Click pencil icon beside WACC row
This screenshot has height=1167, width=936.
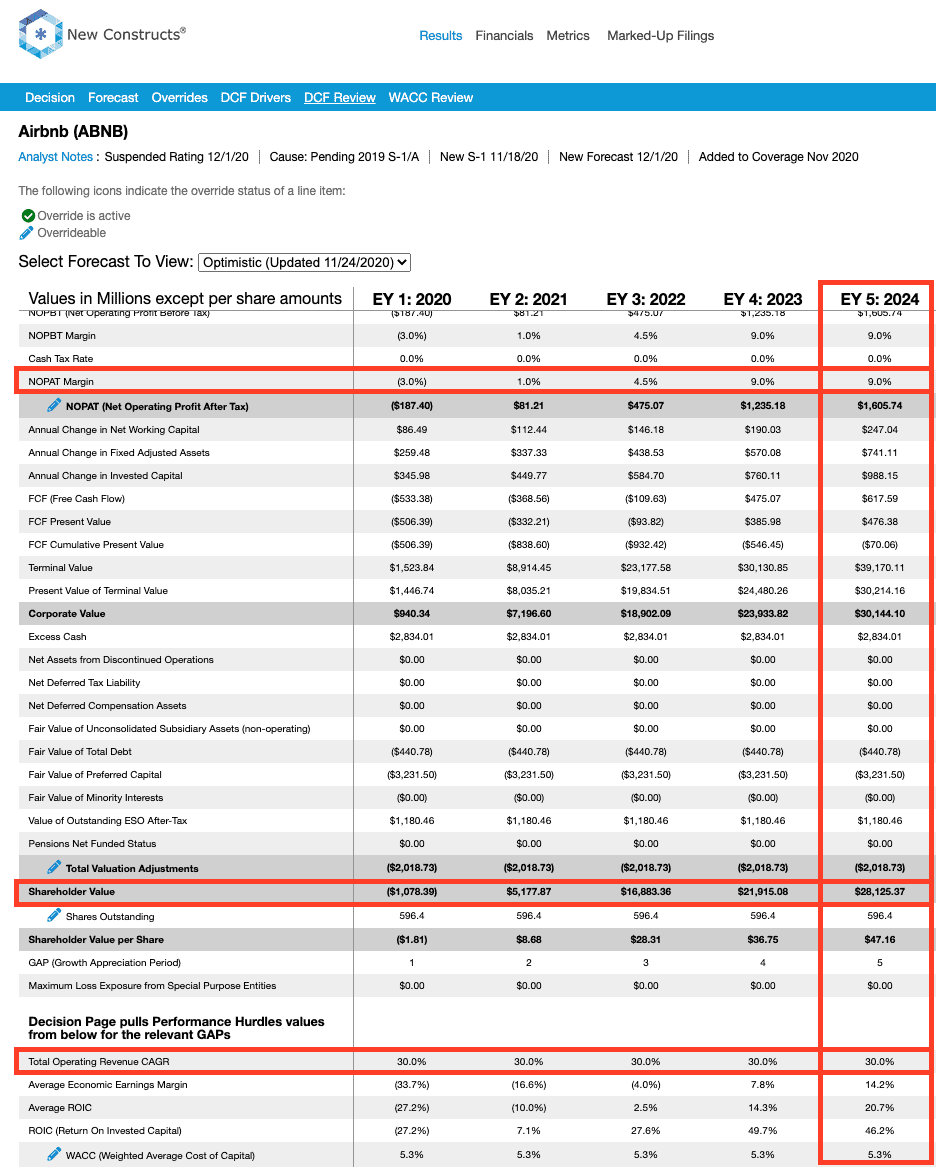click(x=54, y=1154)
